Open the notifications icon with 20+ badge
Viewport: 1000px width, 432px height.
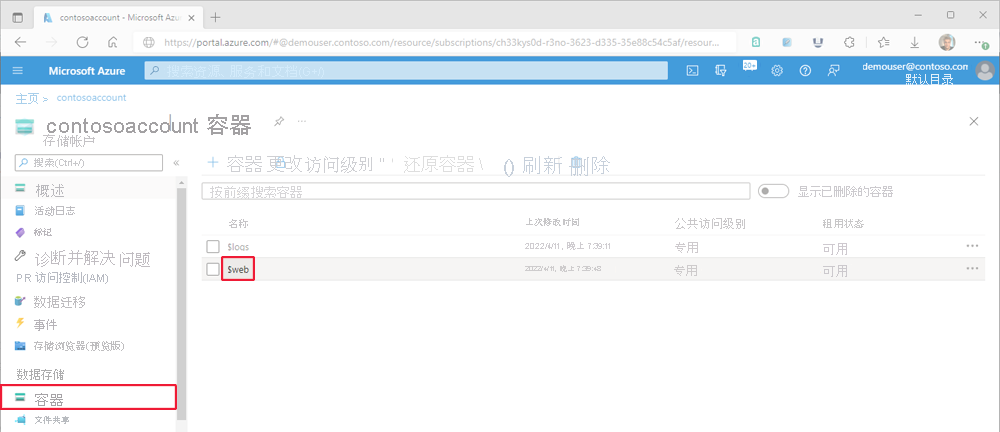click(x=749, y=68)
